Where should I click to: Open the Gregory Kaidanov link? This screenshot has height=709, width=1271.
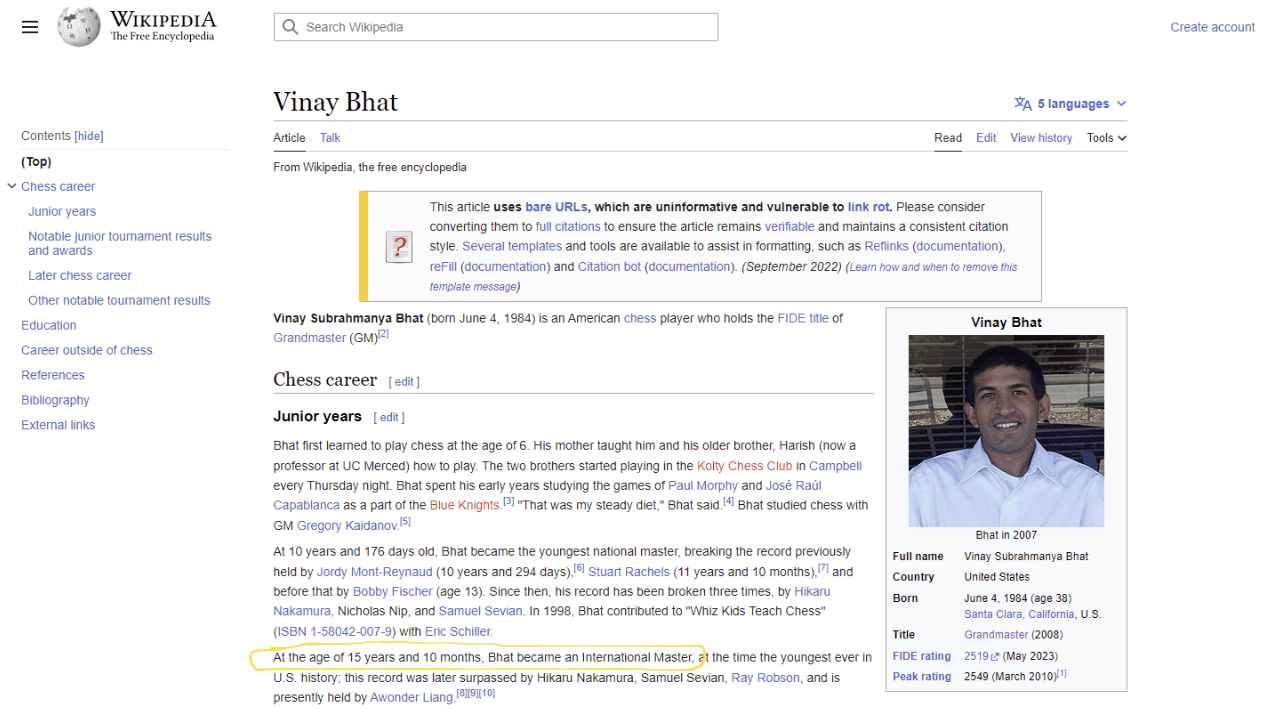(x=347, y=526)
